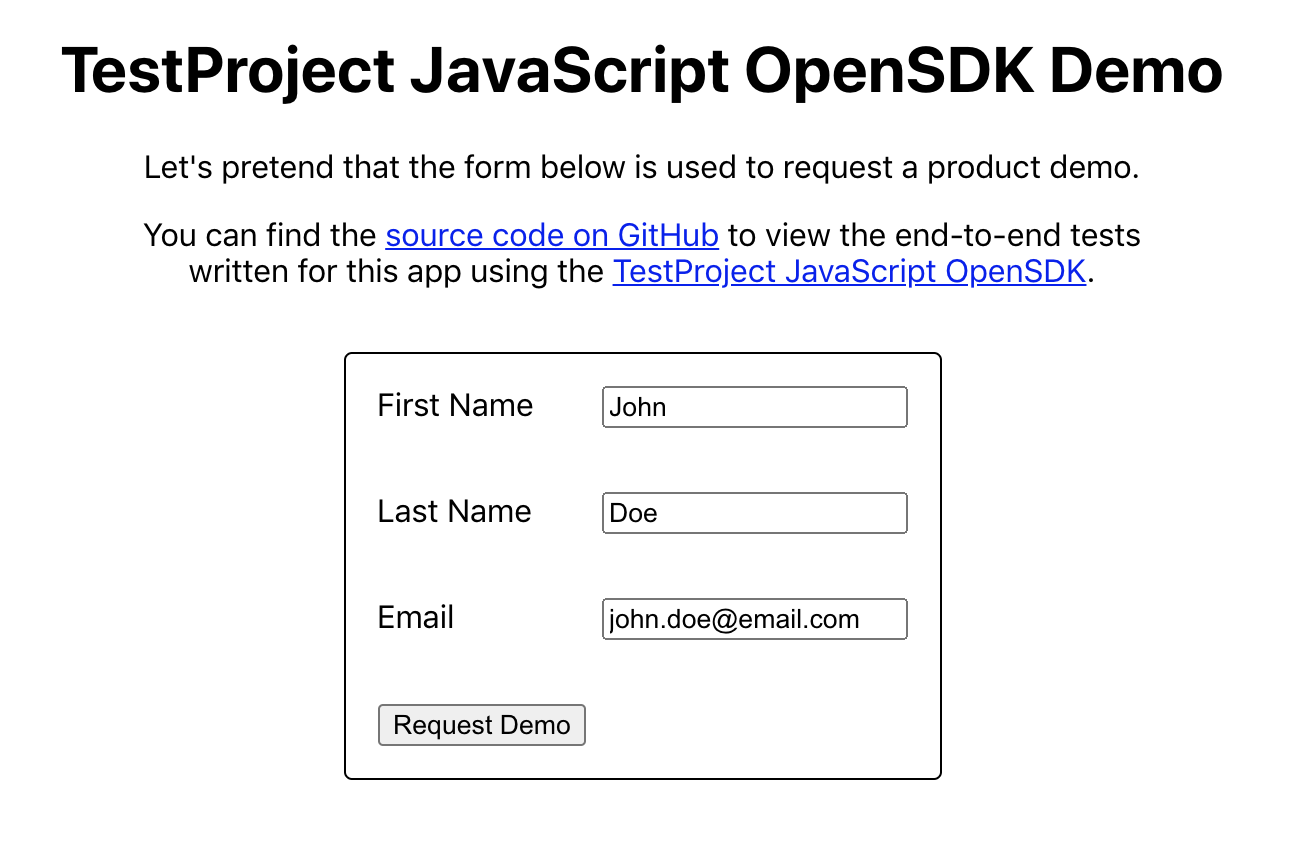Image resolution: width=1302 pixels, height=862 pixels.
Task: Click the Last Name label
Action: [x=454, y=511]
